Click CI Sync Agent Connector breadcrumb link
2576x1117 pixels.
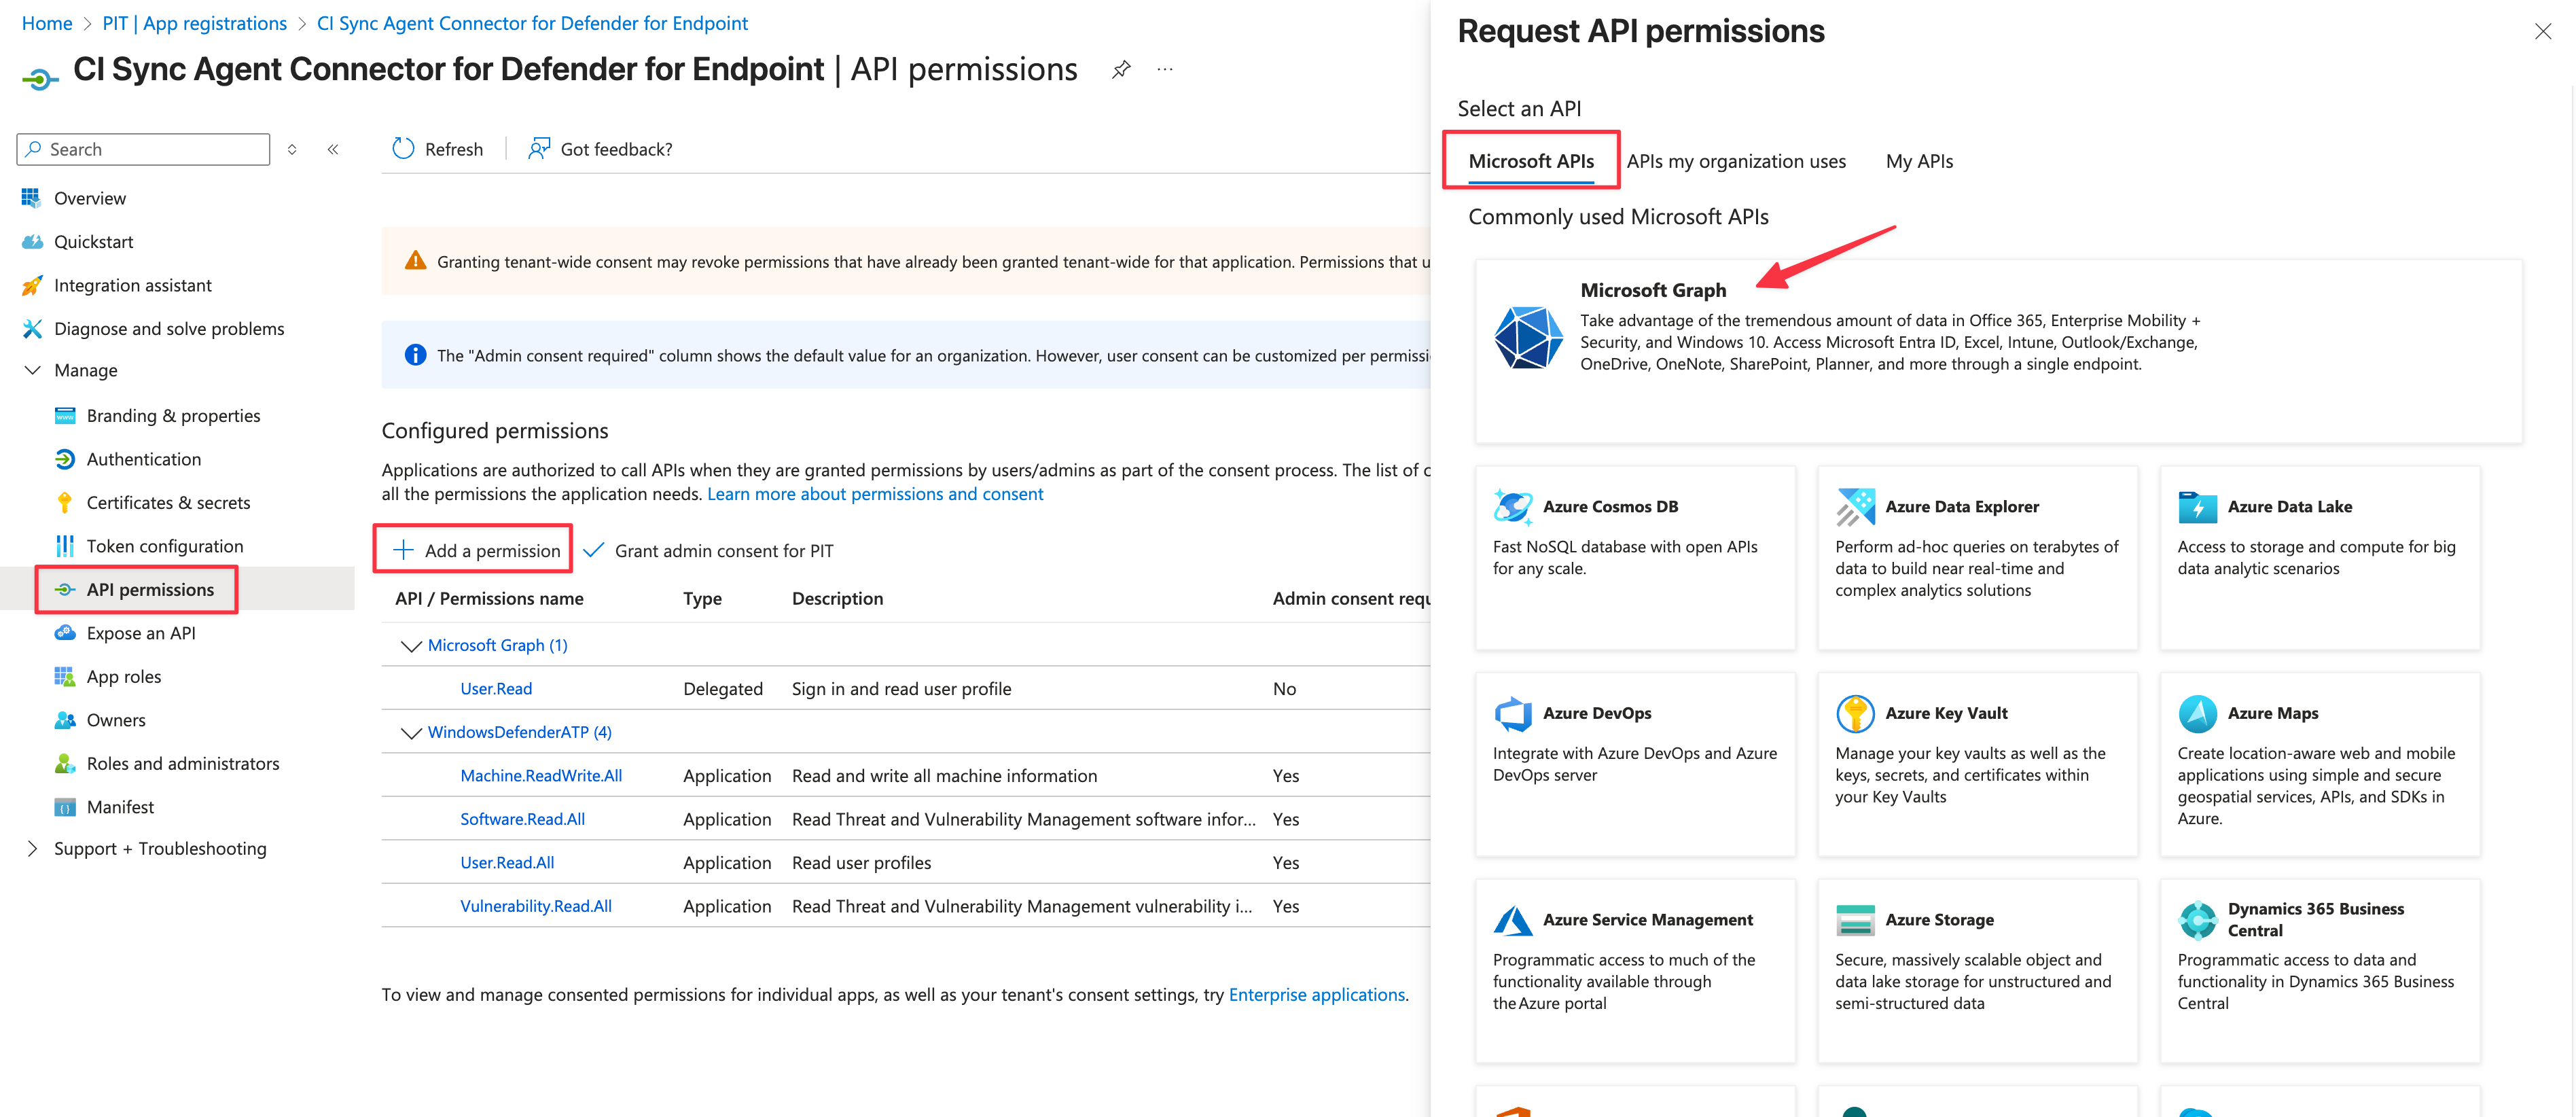pyautogui.click(x=532, y=23)
